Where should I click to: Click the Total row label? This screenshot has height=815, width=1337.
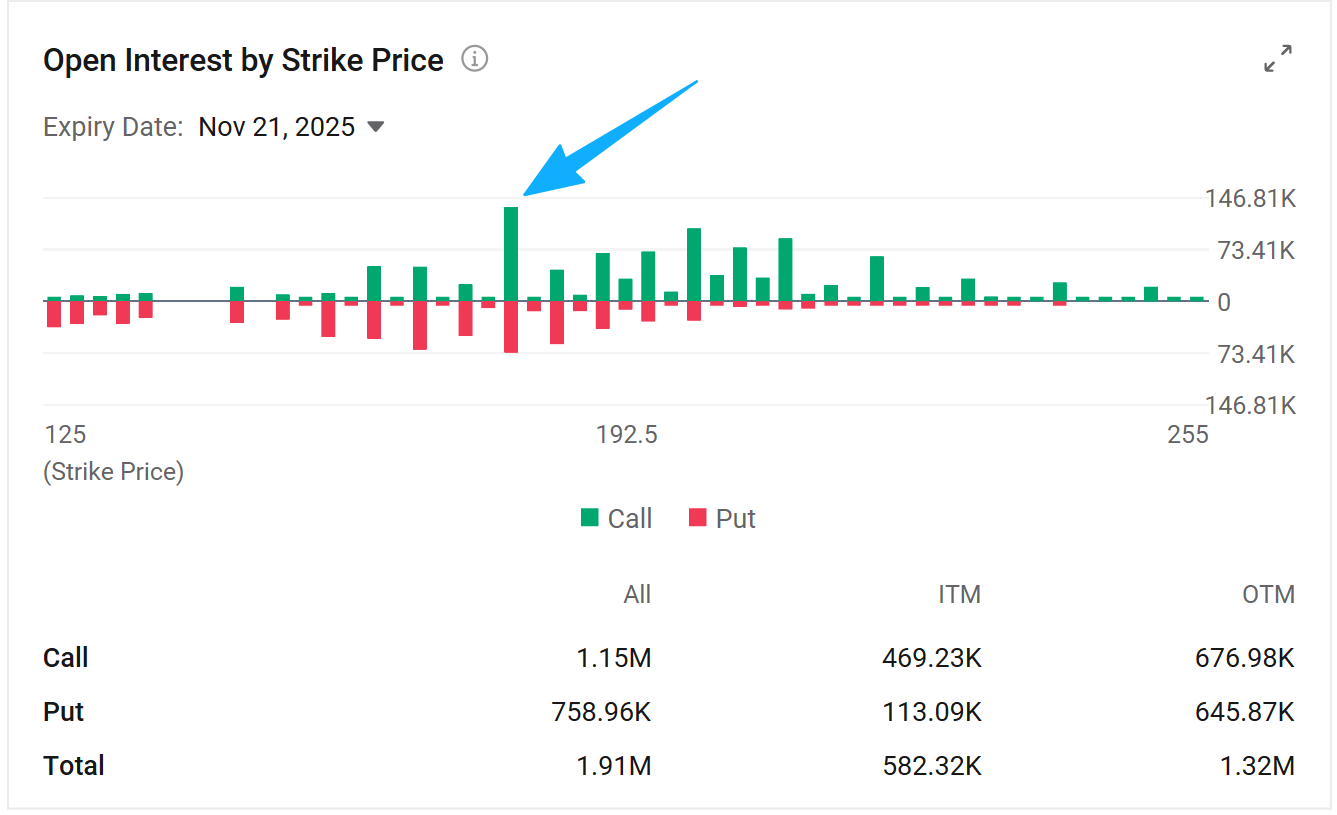pyautogui.click(x=74, y=766)
